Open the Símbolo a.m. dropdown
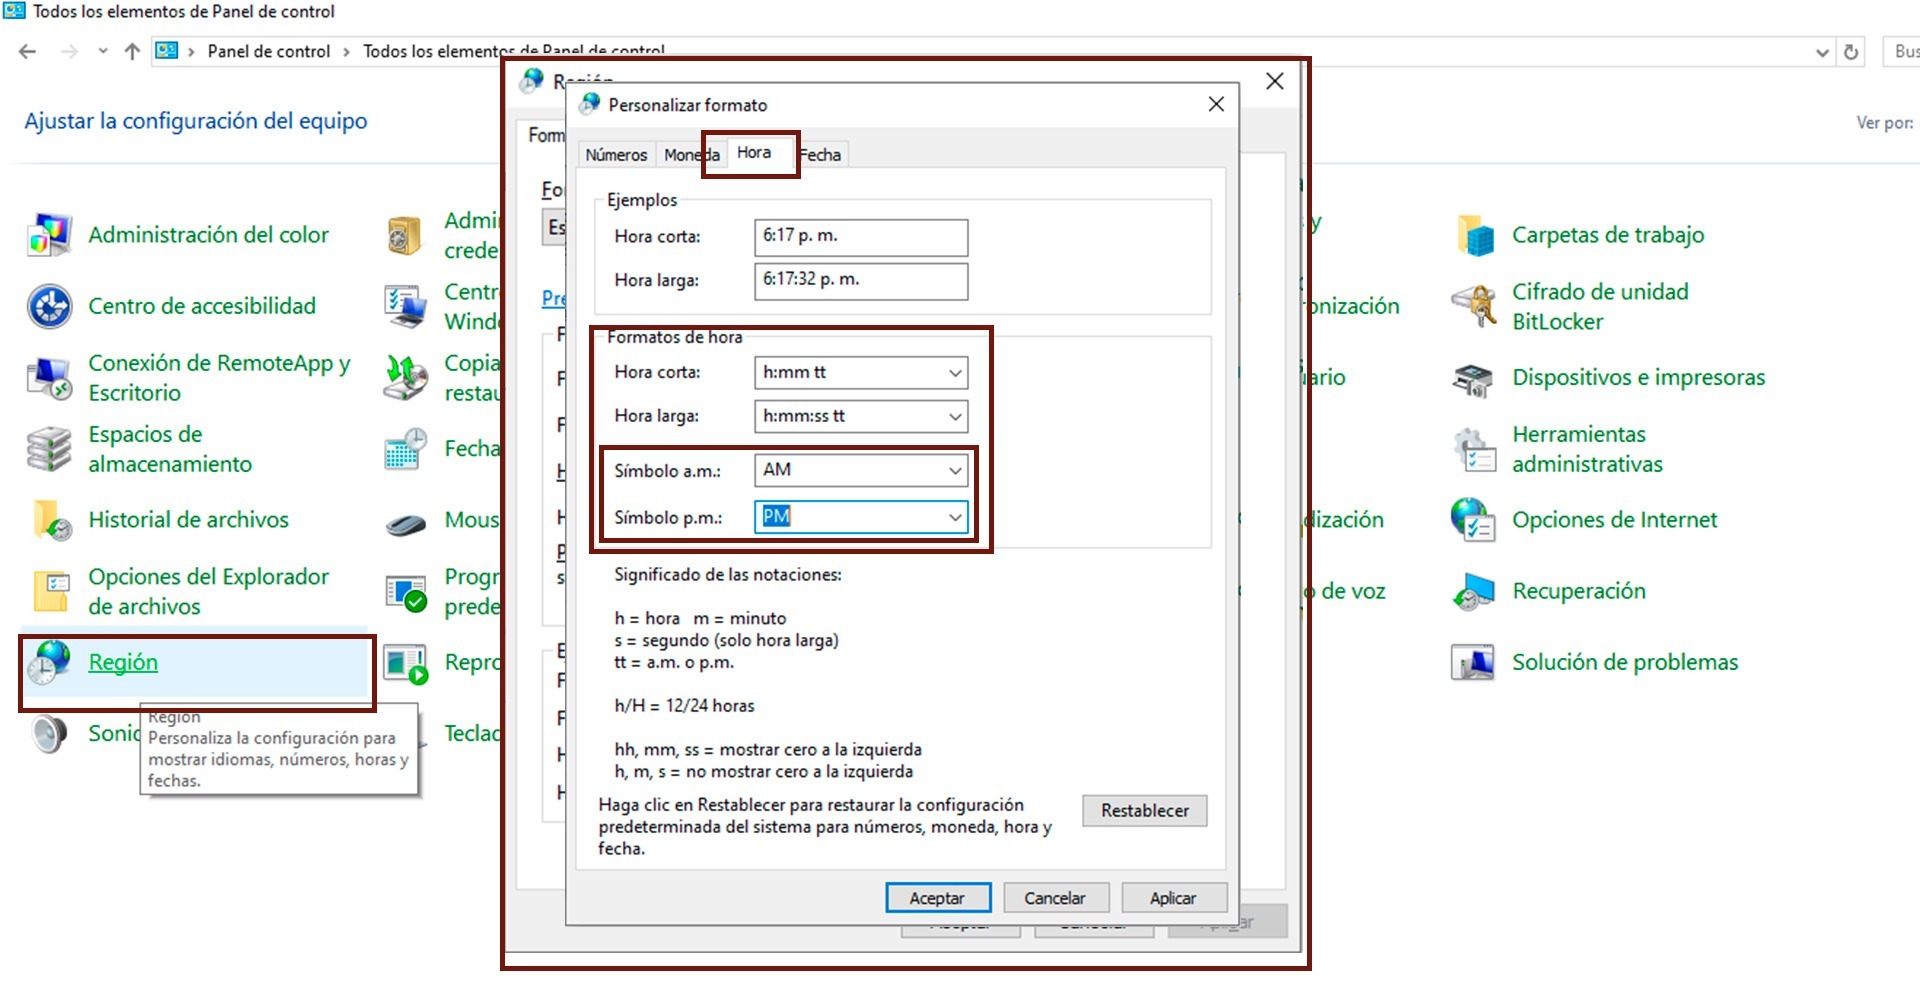This screenshot has width=1920, height=1008. click(x=955, y=470)
